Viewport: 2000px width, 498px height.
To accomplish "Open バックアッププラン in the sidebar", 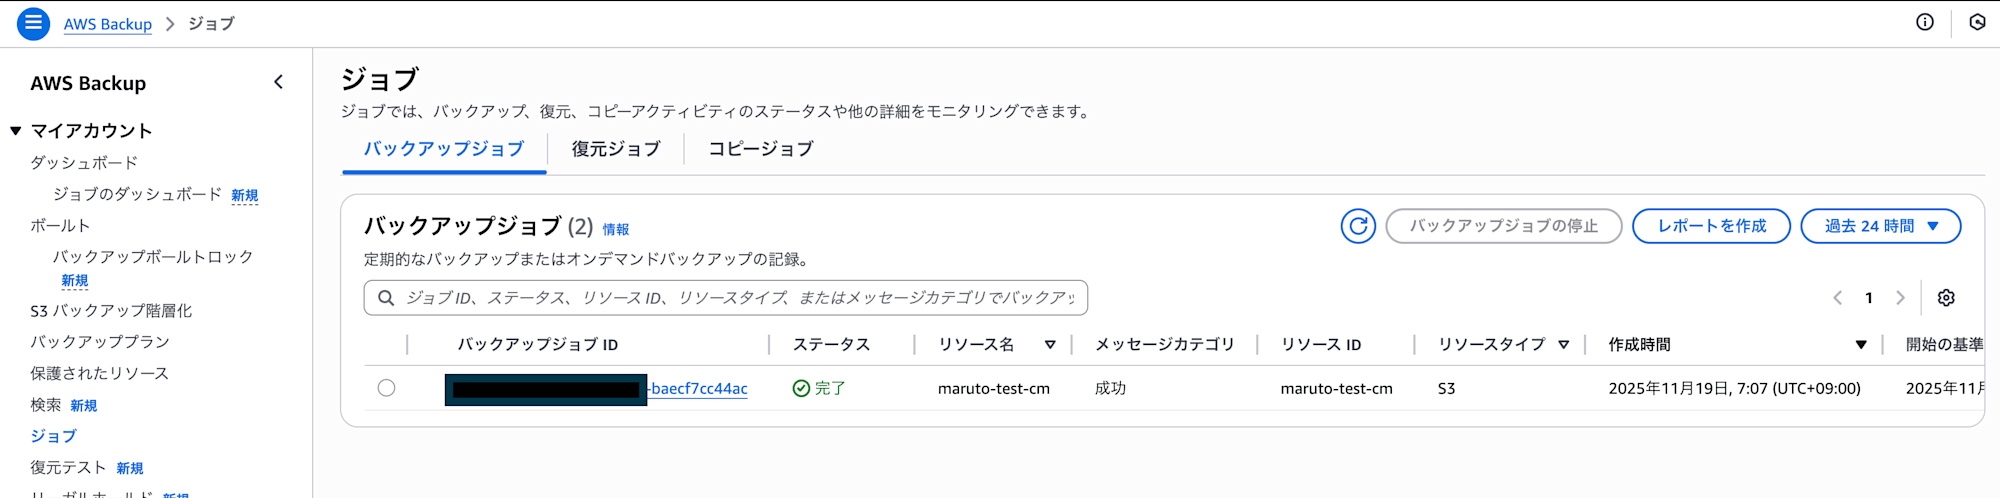I will [x=100, y=342].
